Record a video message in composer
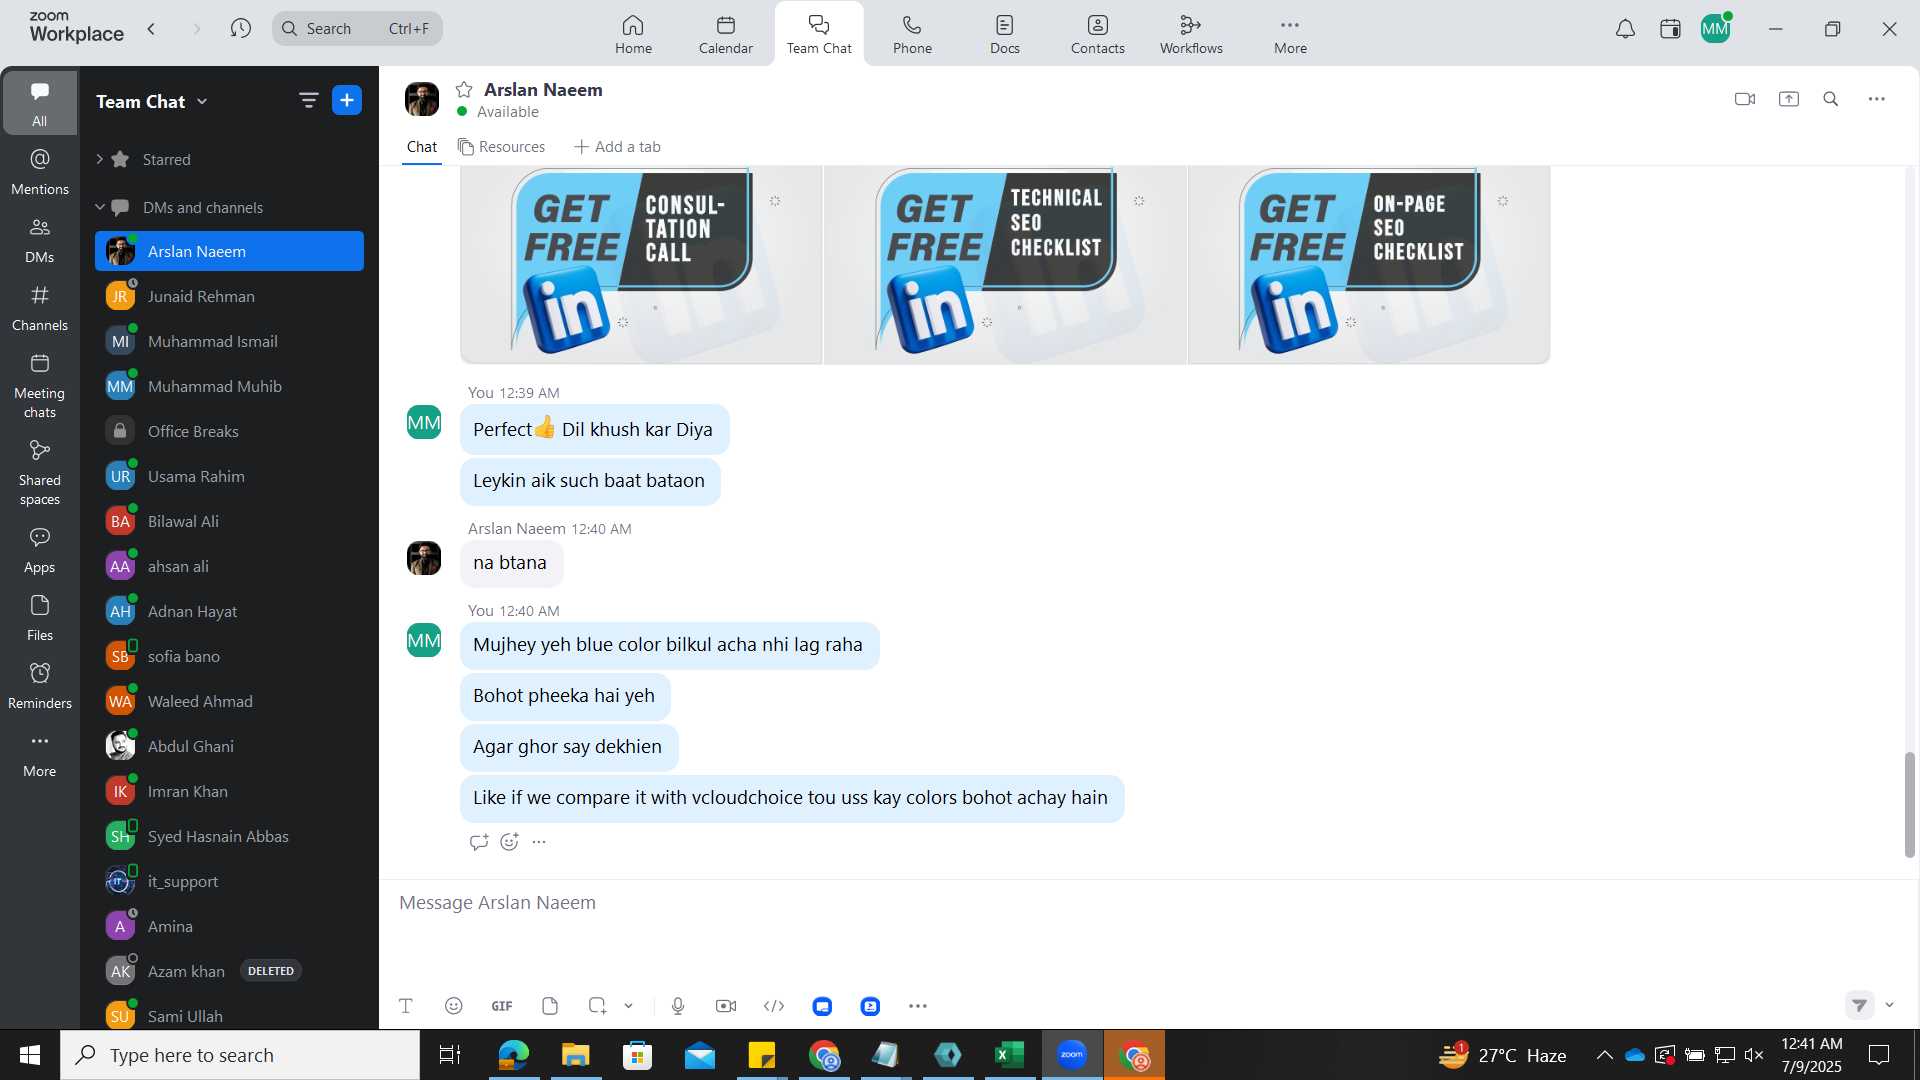This screenshot has height=1080, width=1920. click(726, 1006)
